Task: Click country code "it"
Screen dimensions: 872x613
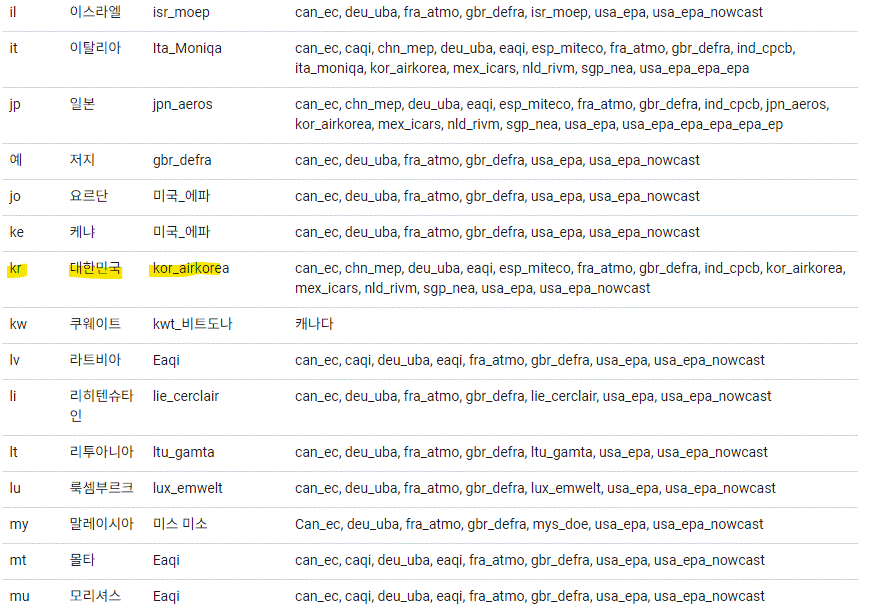Action: pyautogui.click(x=13, y=48)
